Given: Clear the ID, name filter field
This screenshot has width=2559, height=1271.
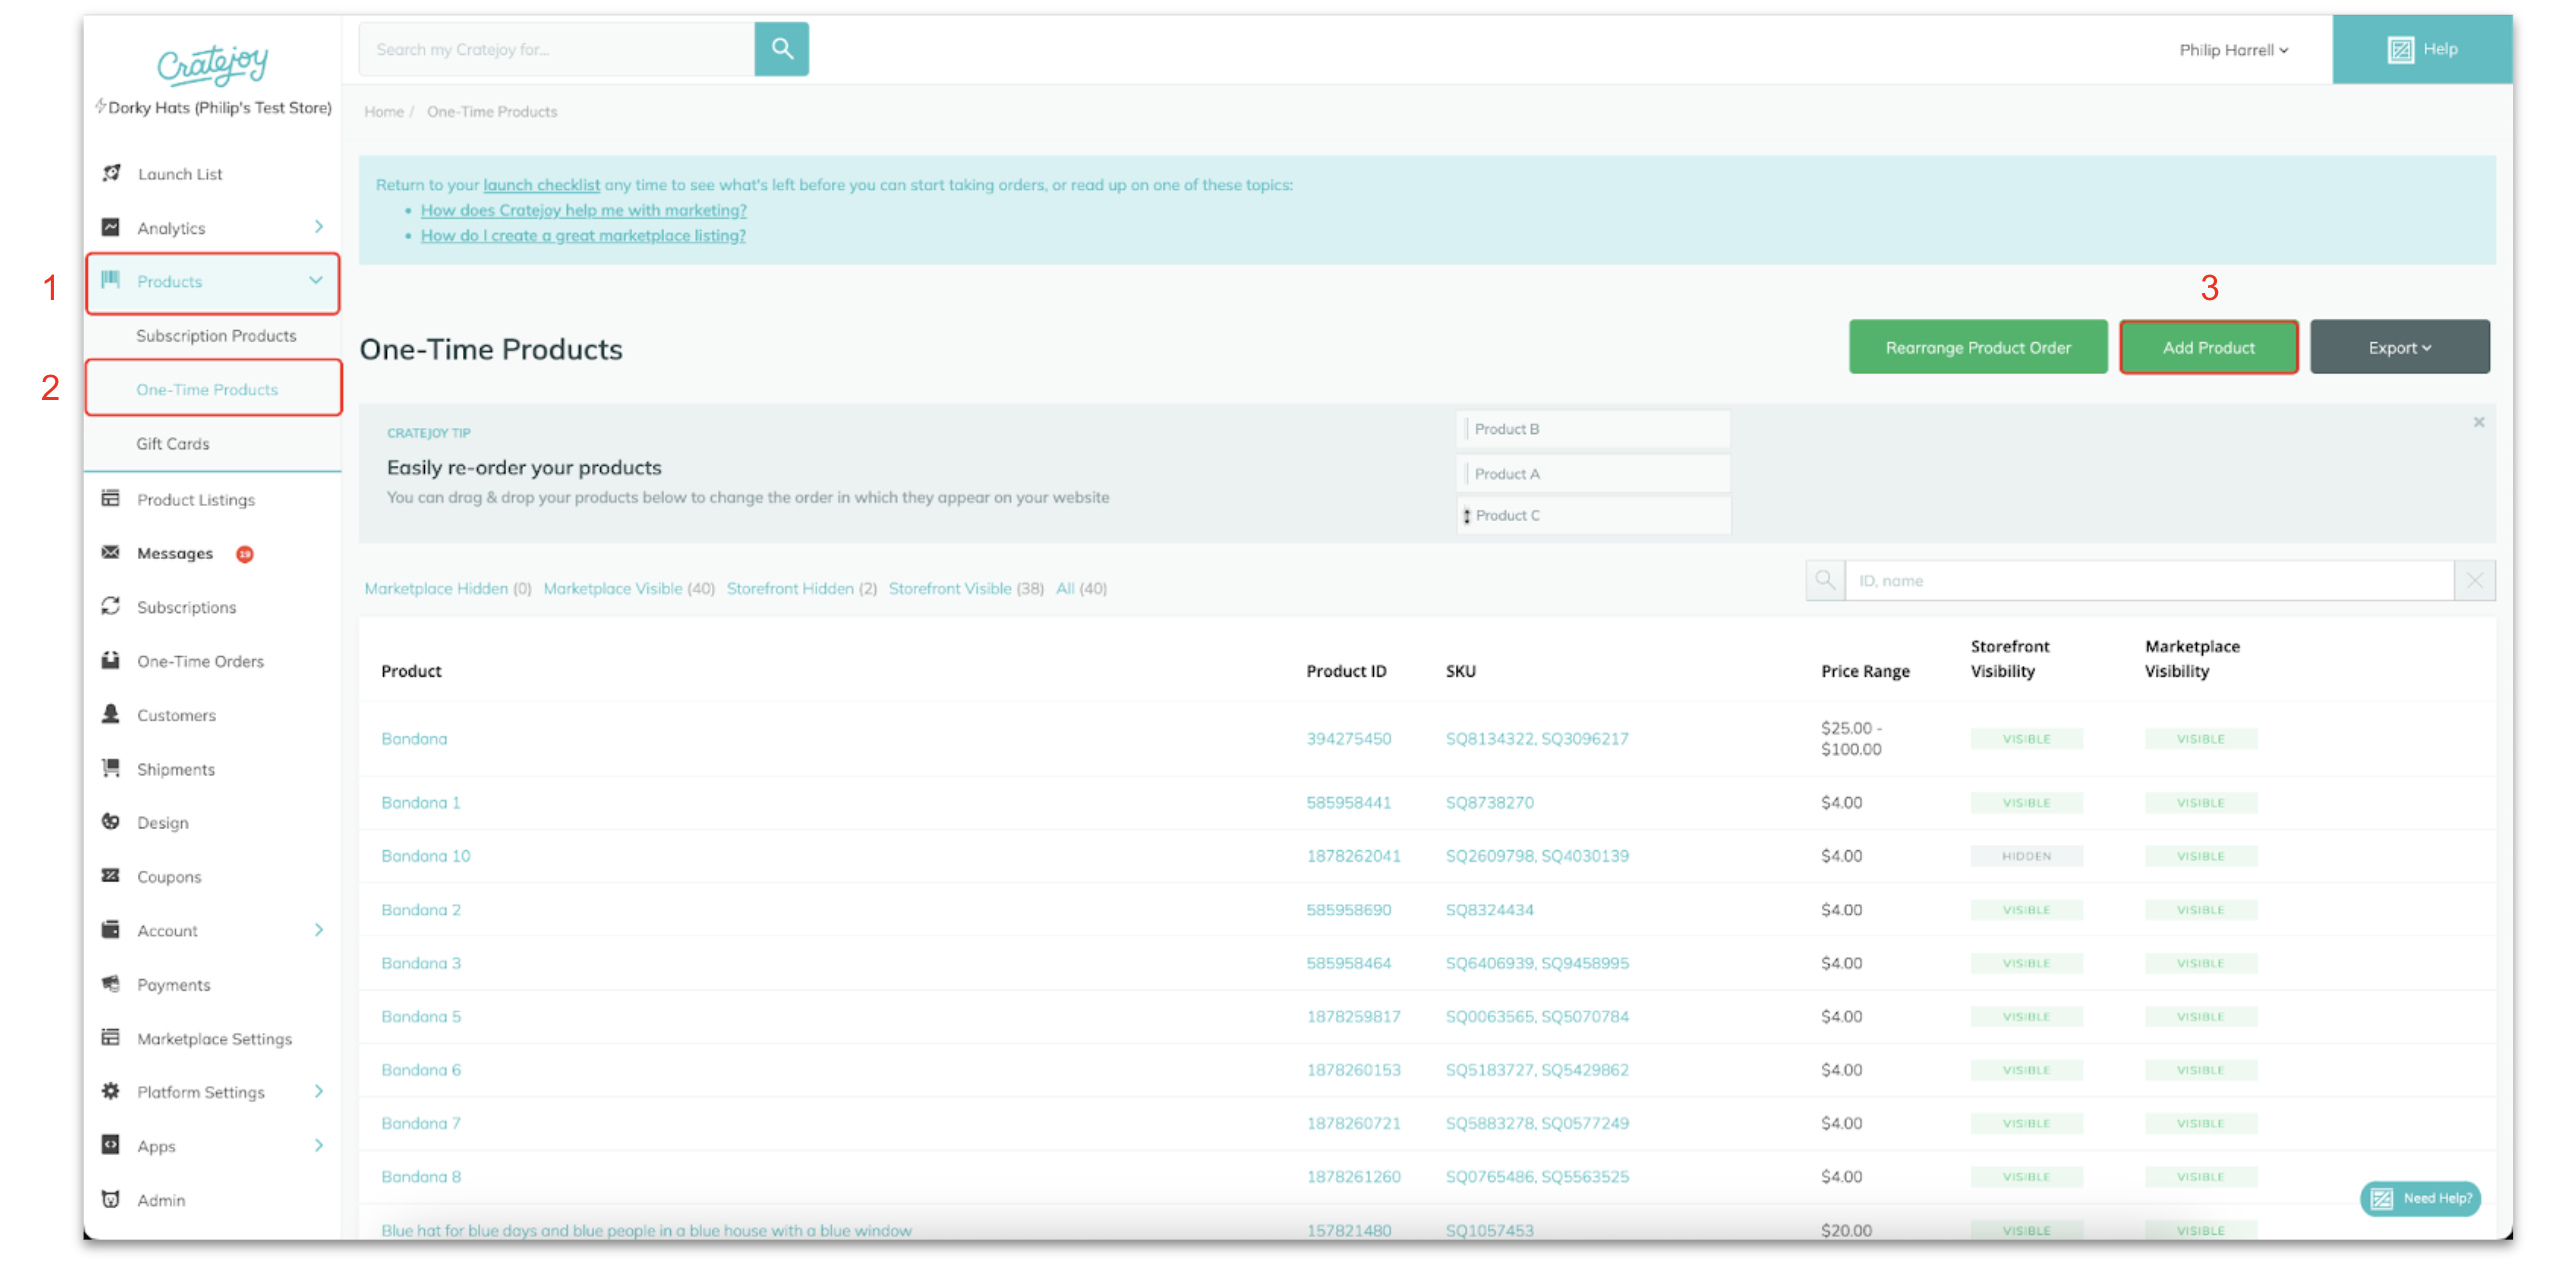Looking at the screenshot, I should [2474, 581].
